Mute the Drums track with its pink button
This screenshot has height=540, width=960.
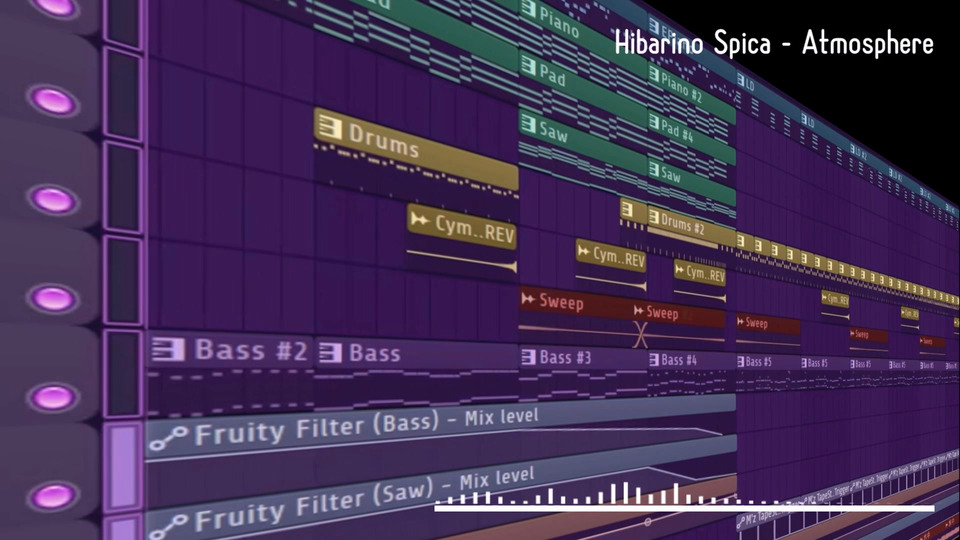pos(53,100)
